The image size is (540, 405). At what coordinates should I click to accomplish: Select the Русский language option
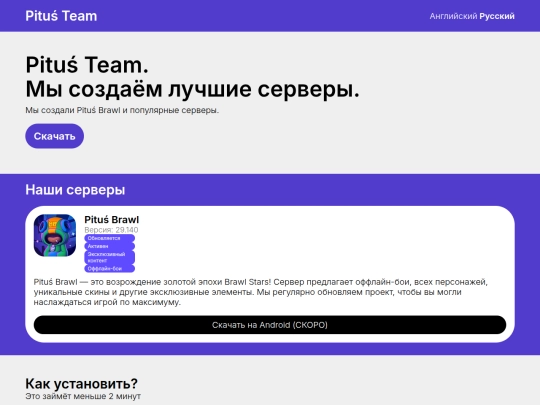497,16
